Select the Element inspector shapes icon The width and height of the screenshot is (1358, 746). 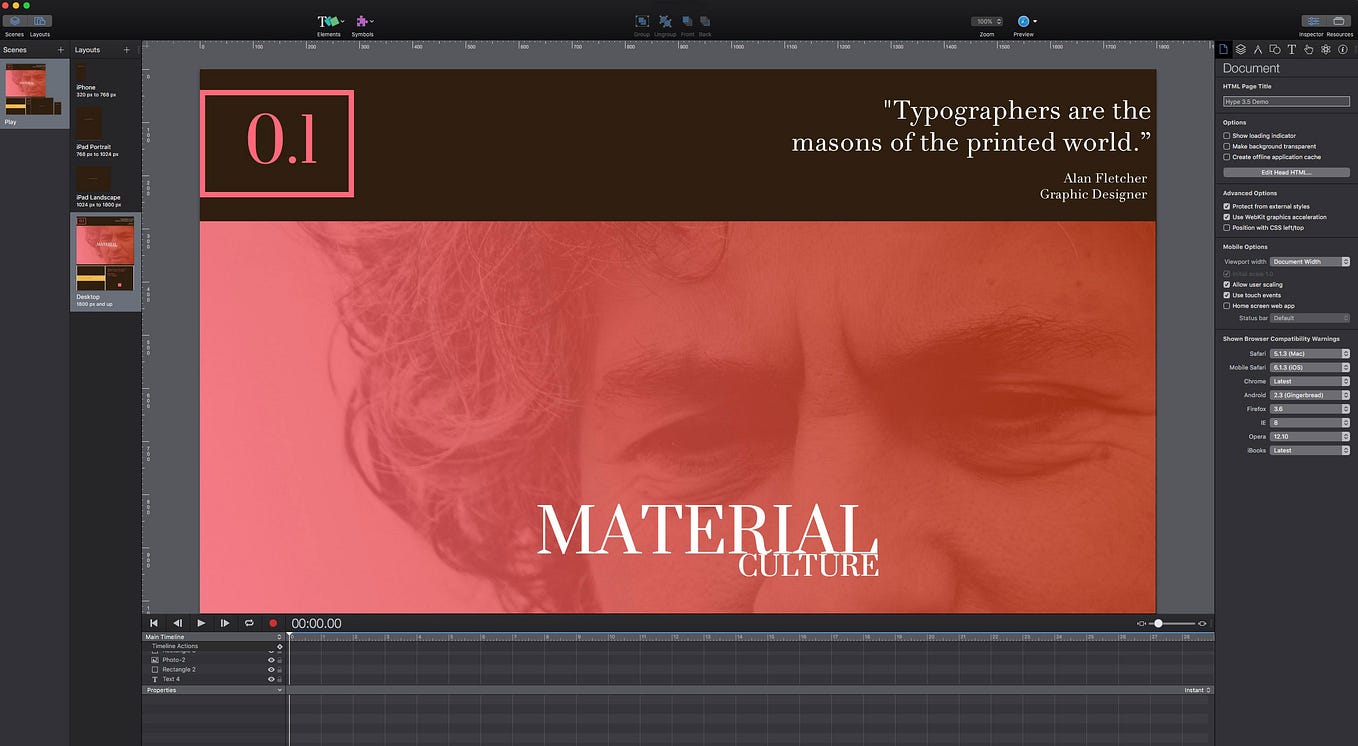coord(1274,49)
